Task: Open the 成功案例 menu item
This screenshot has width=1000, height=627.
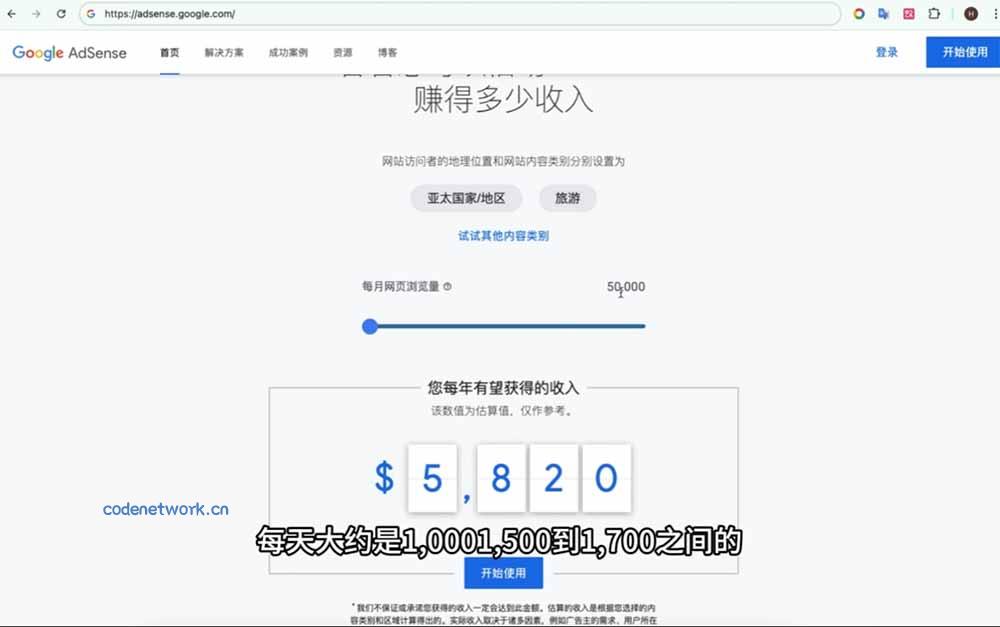Action: 288,53
